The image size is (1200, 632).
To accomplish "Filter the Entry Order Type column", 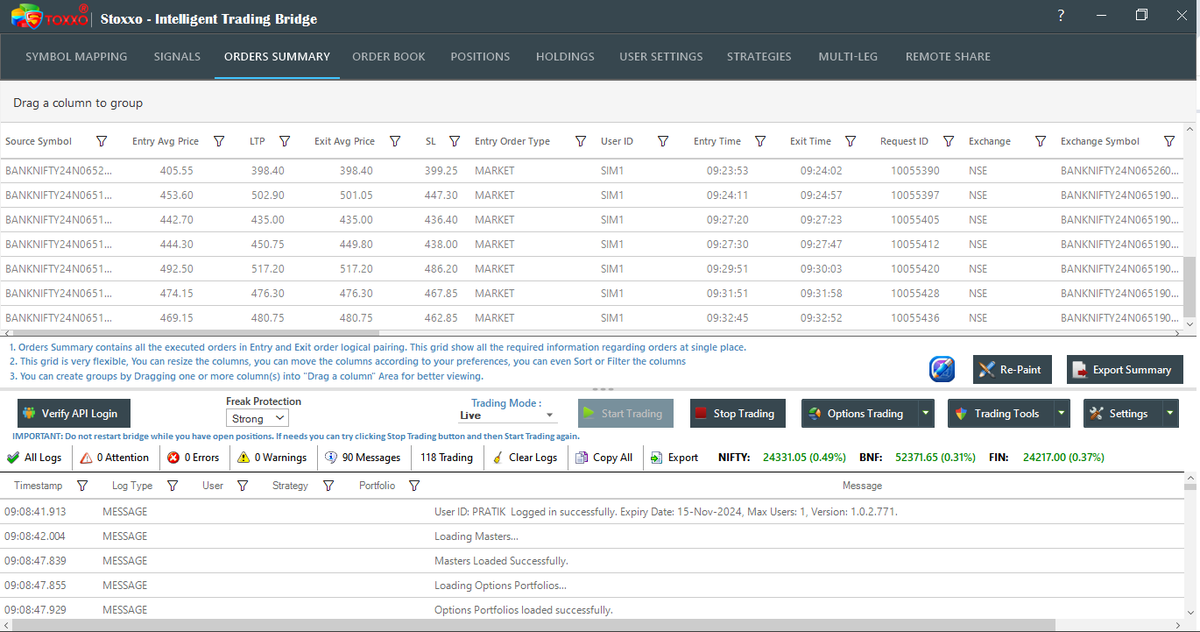I will click(580, 141).
